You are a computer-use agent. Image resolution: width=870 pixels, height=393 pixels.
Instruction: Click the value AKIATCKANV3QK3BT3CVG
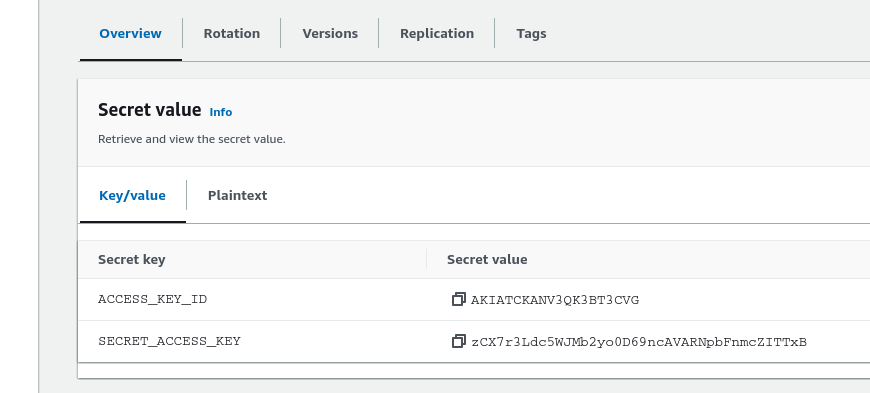(555, 300)
